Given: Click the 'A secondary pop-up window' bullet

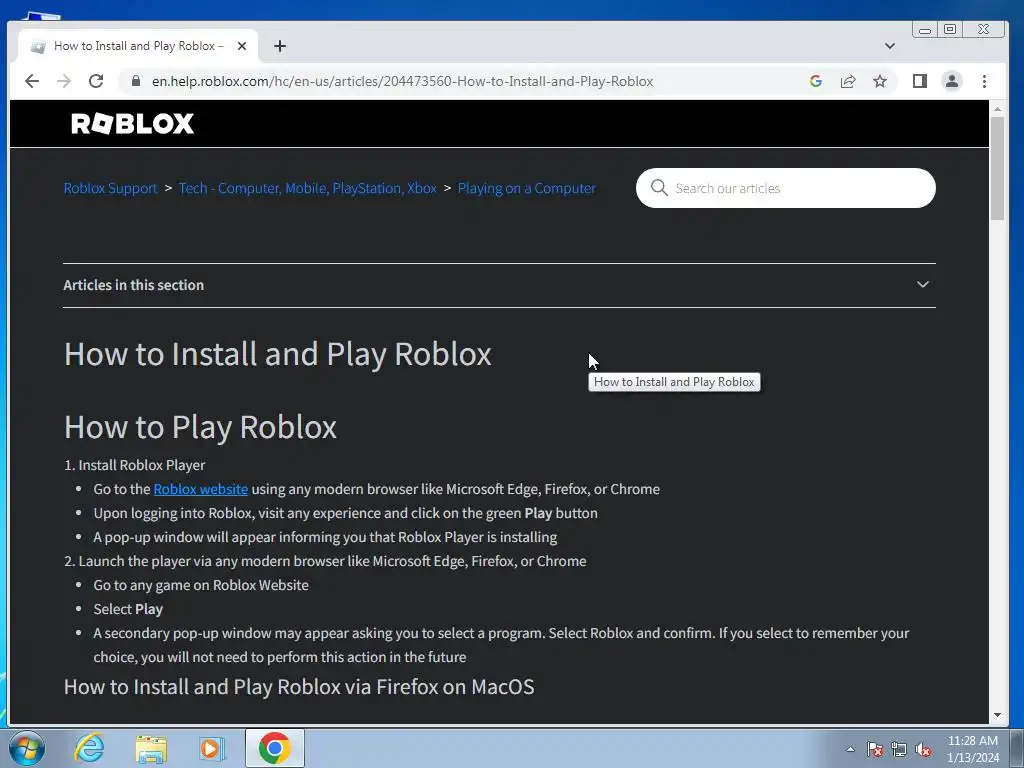Looking at the screenshot, I should point(501,645).
